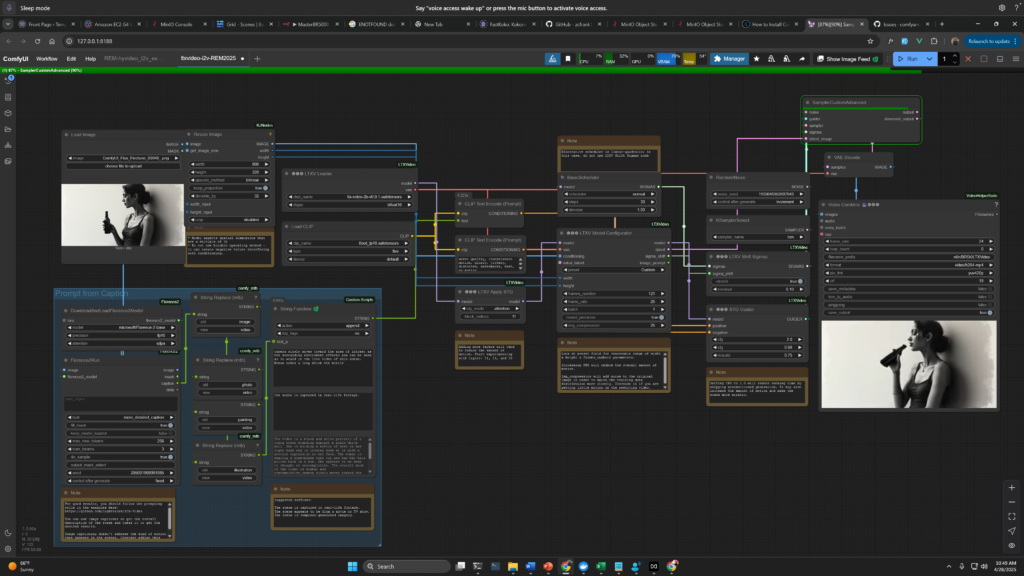Click the Run button to queue the workflow
The height and width of the screenshot is (576, 1024).
[908, 59]
